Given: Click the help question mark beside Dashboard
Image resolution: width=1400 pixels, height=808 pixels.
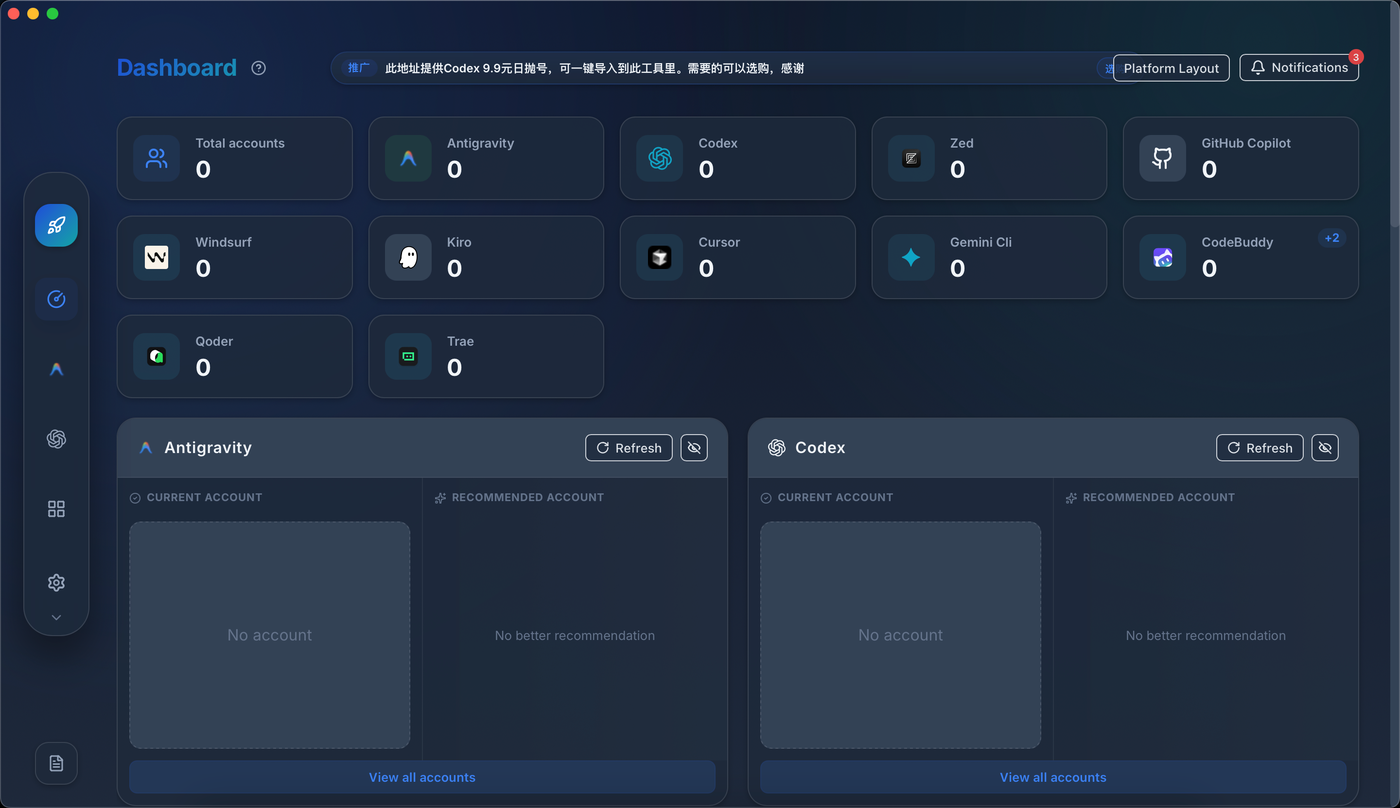Looking at the screenshot, I should (259, 68).
